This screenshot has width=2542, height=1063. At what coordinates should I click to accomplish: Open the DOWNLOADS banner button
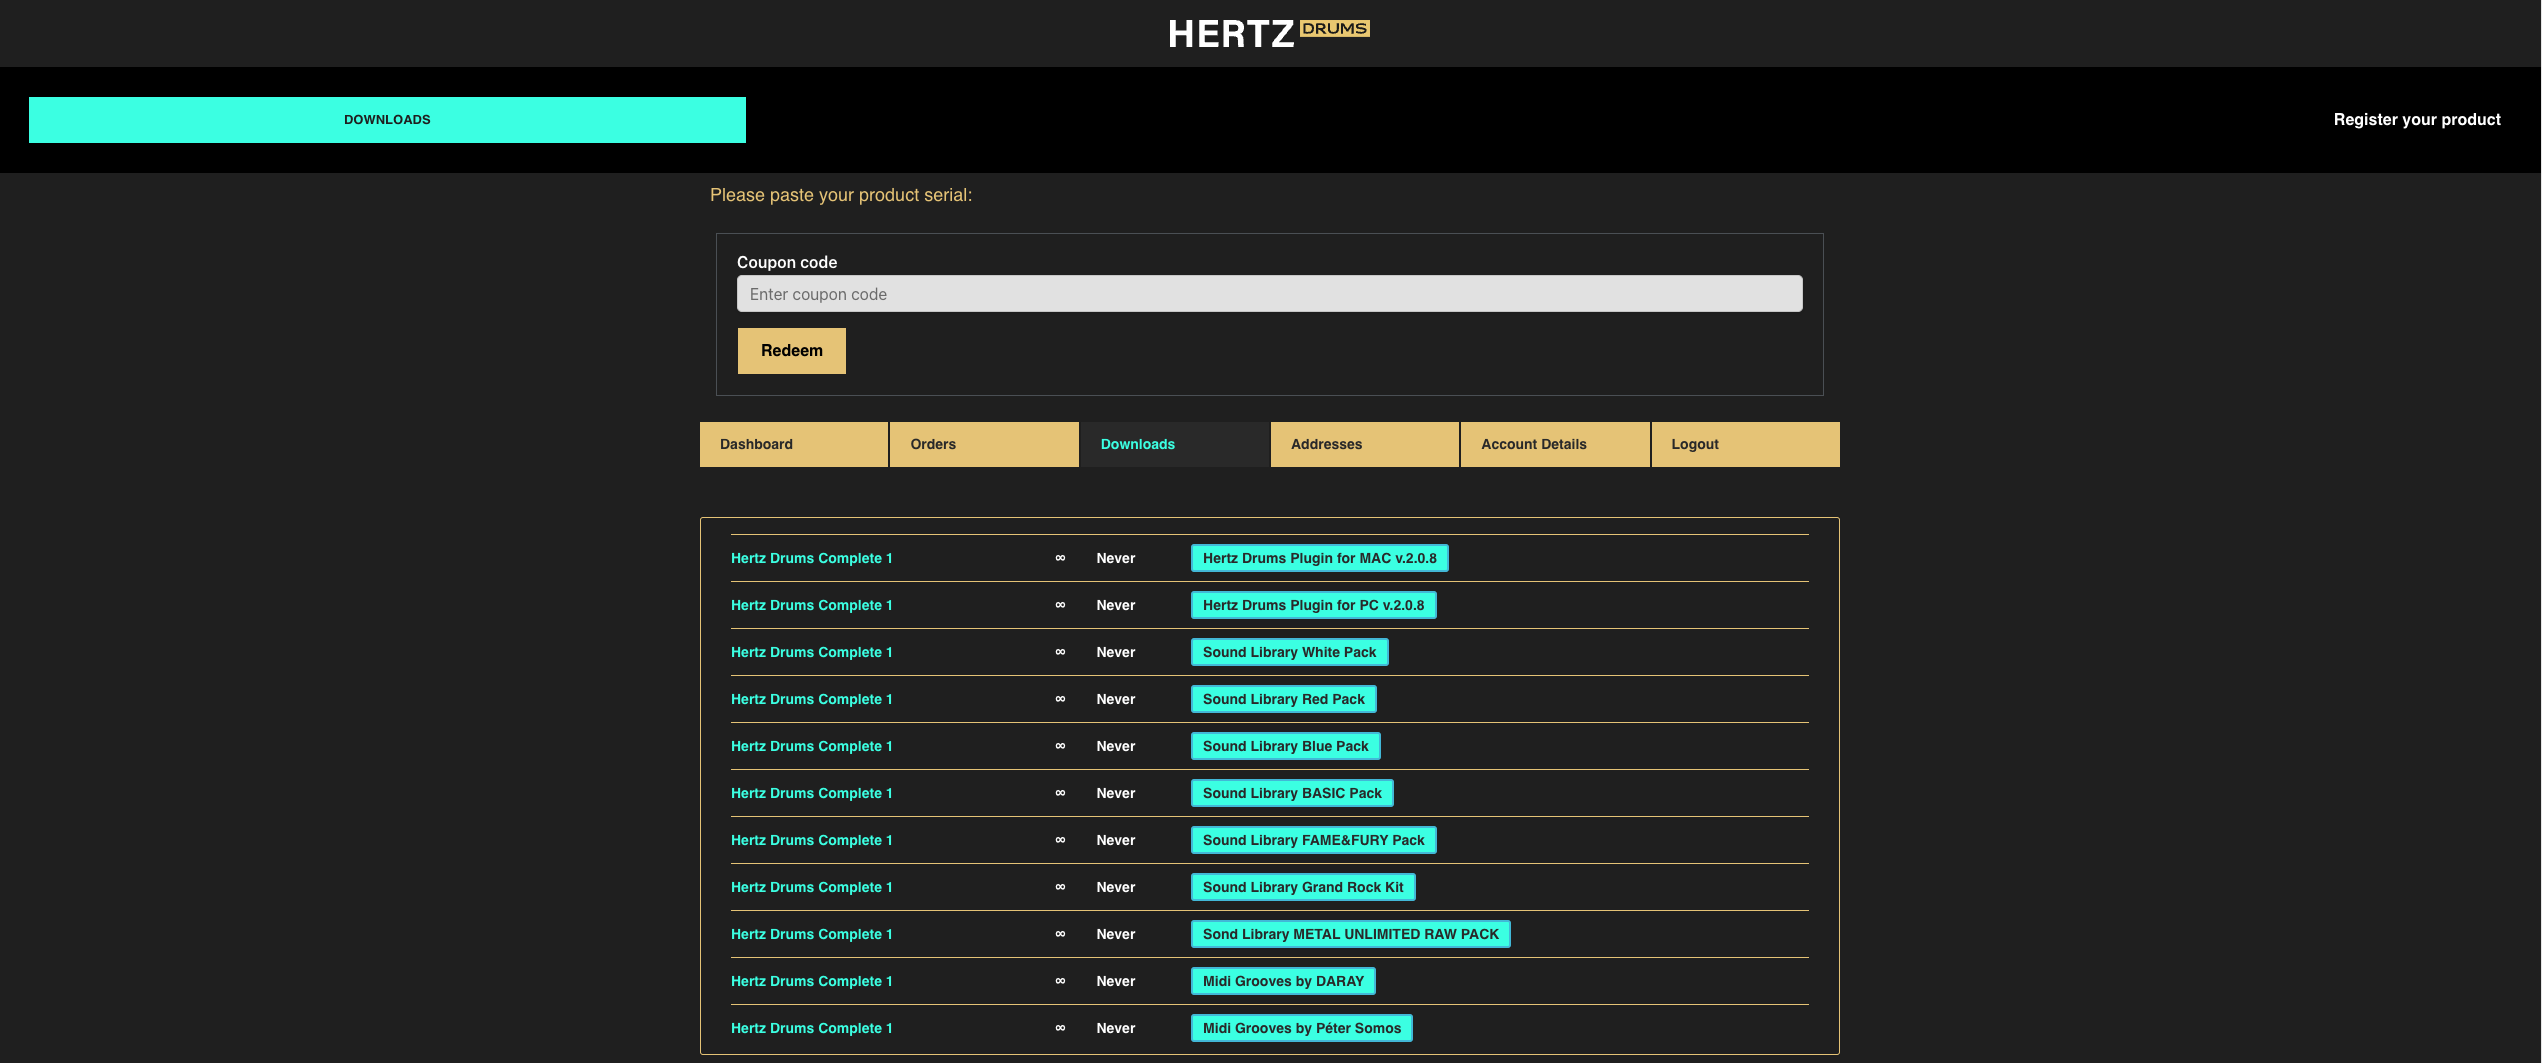[387, 120]
